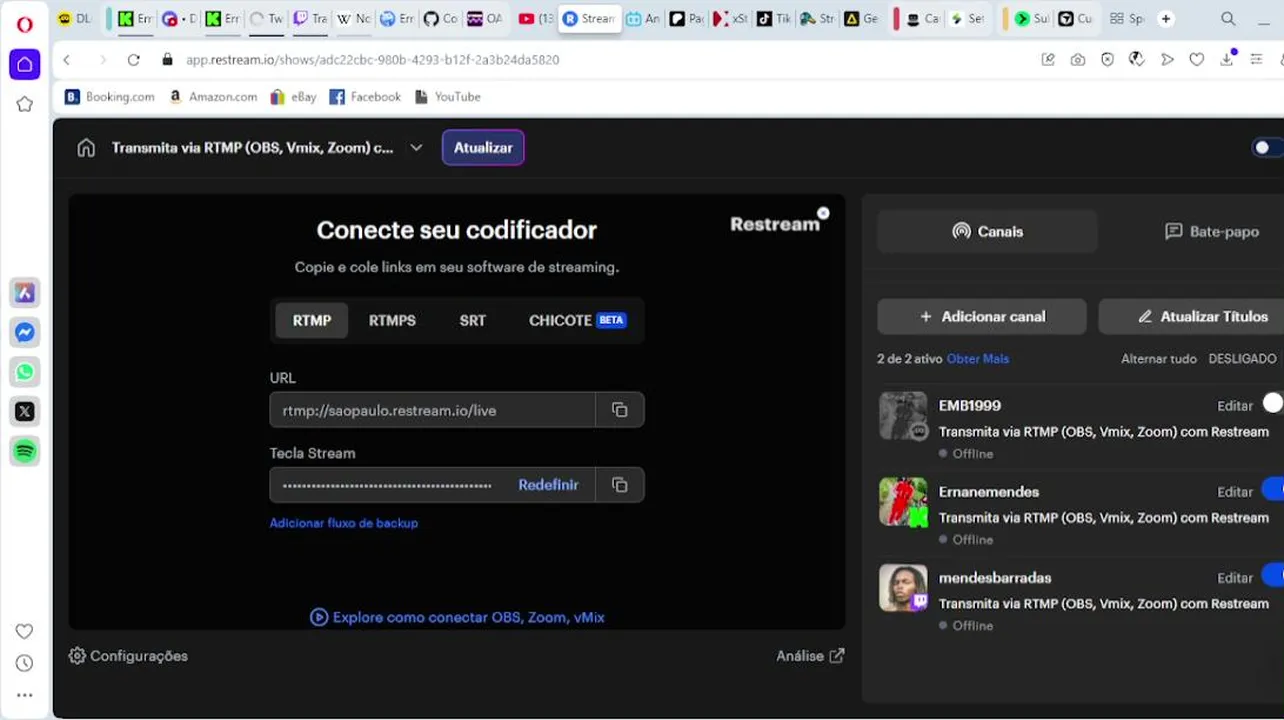Viewport: 1284px width, 720px height.
Task: Click the hidden stream key field
Action: click(x=390, y=485)
